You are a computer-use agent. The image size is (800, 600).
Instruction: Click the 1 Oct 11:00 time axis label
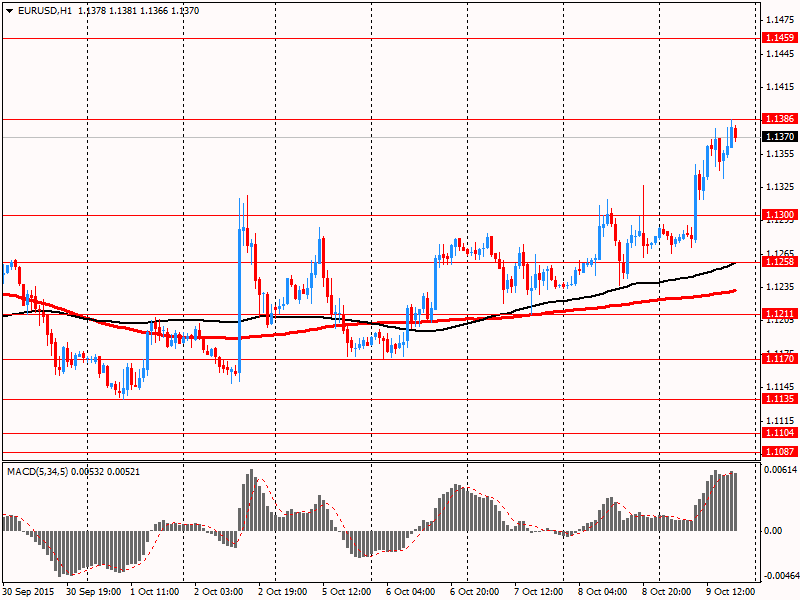tap(155, 592)
